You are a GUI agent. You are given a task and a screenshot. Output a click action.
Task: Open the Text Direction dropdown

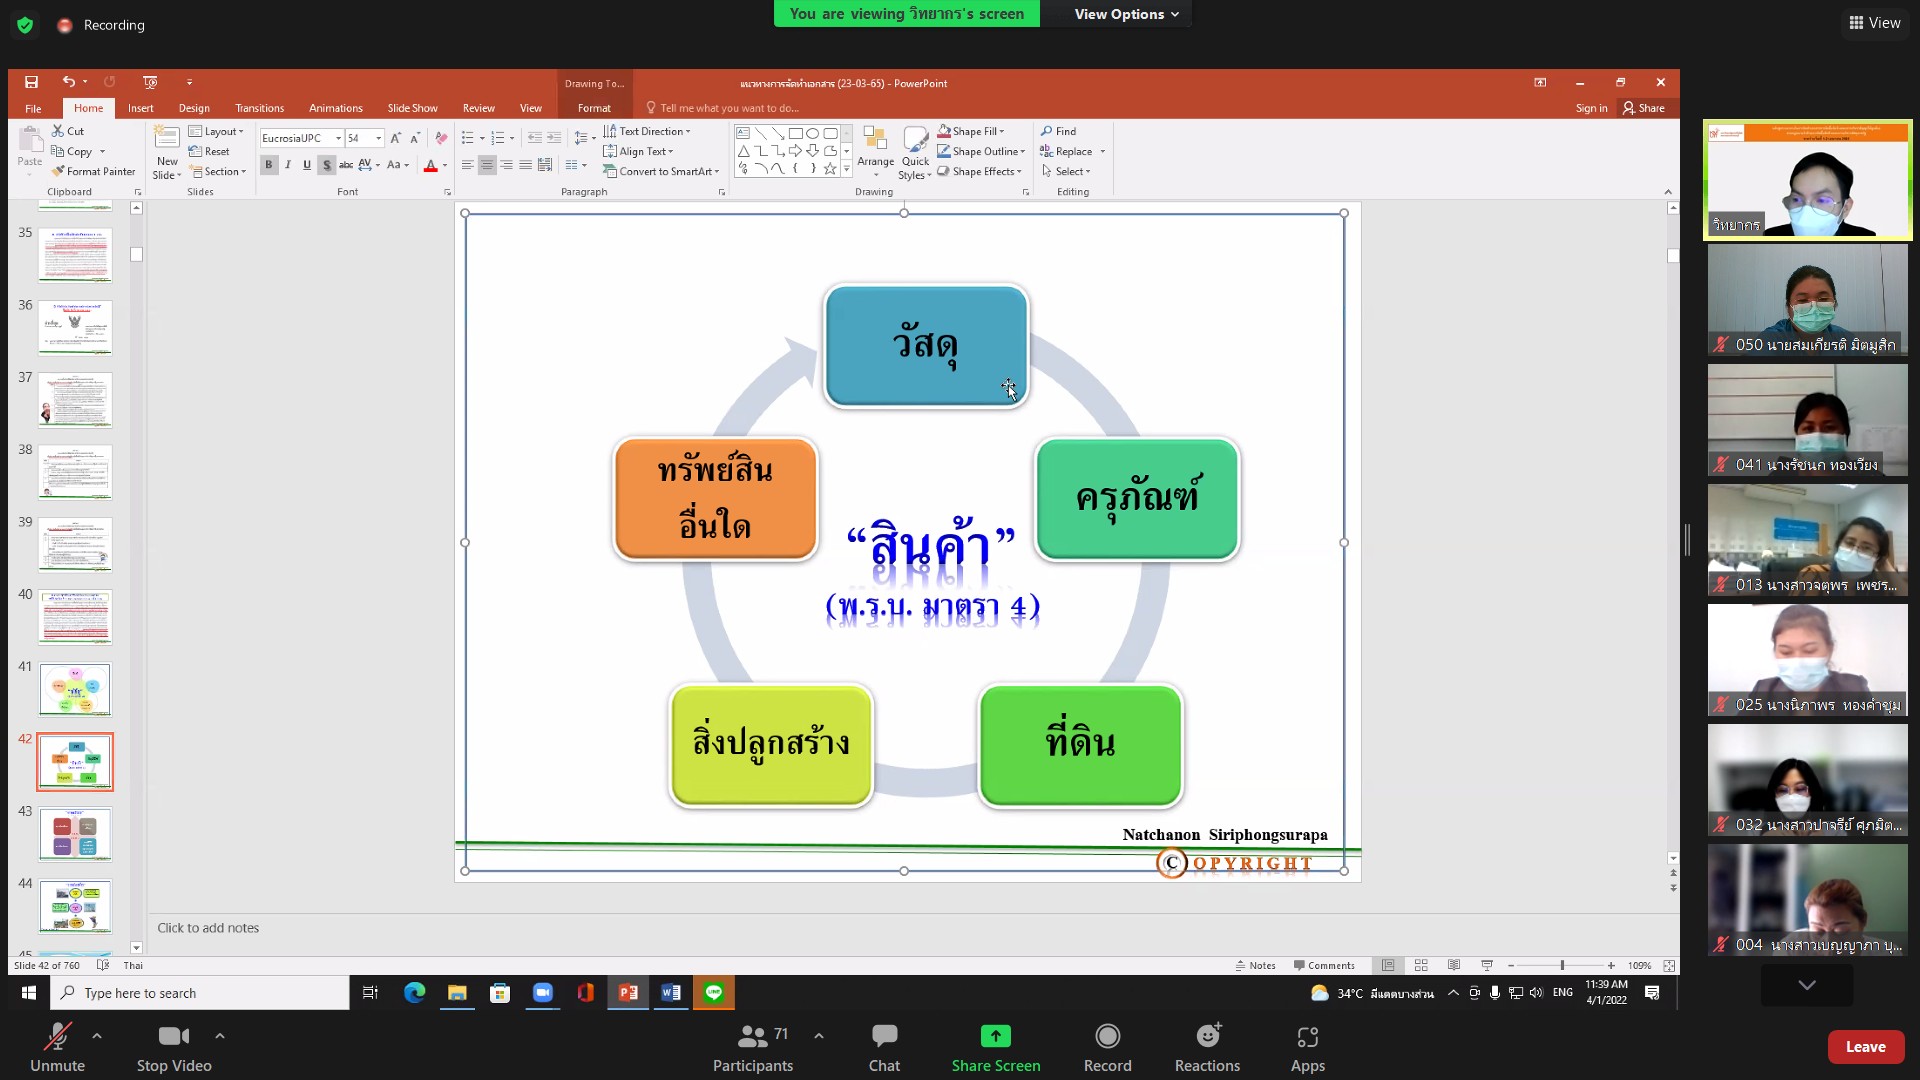647,131
